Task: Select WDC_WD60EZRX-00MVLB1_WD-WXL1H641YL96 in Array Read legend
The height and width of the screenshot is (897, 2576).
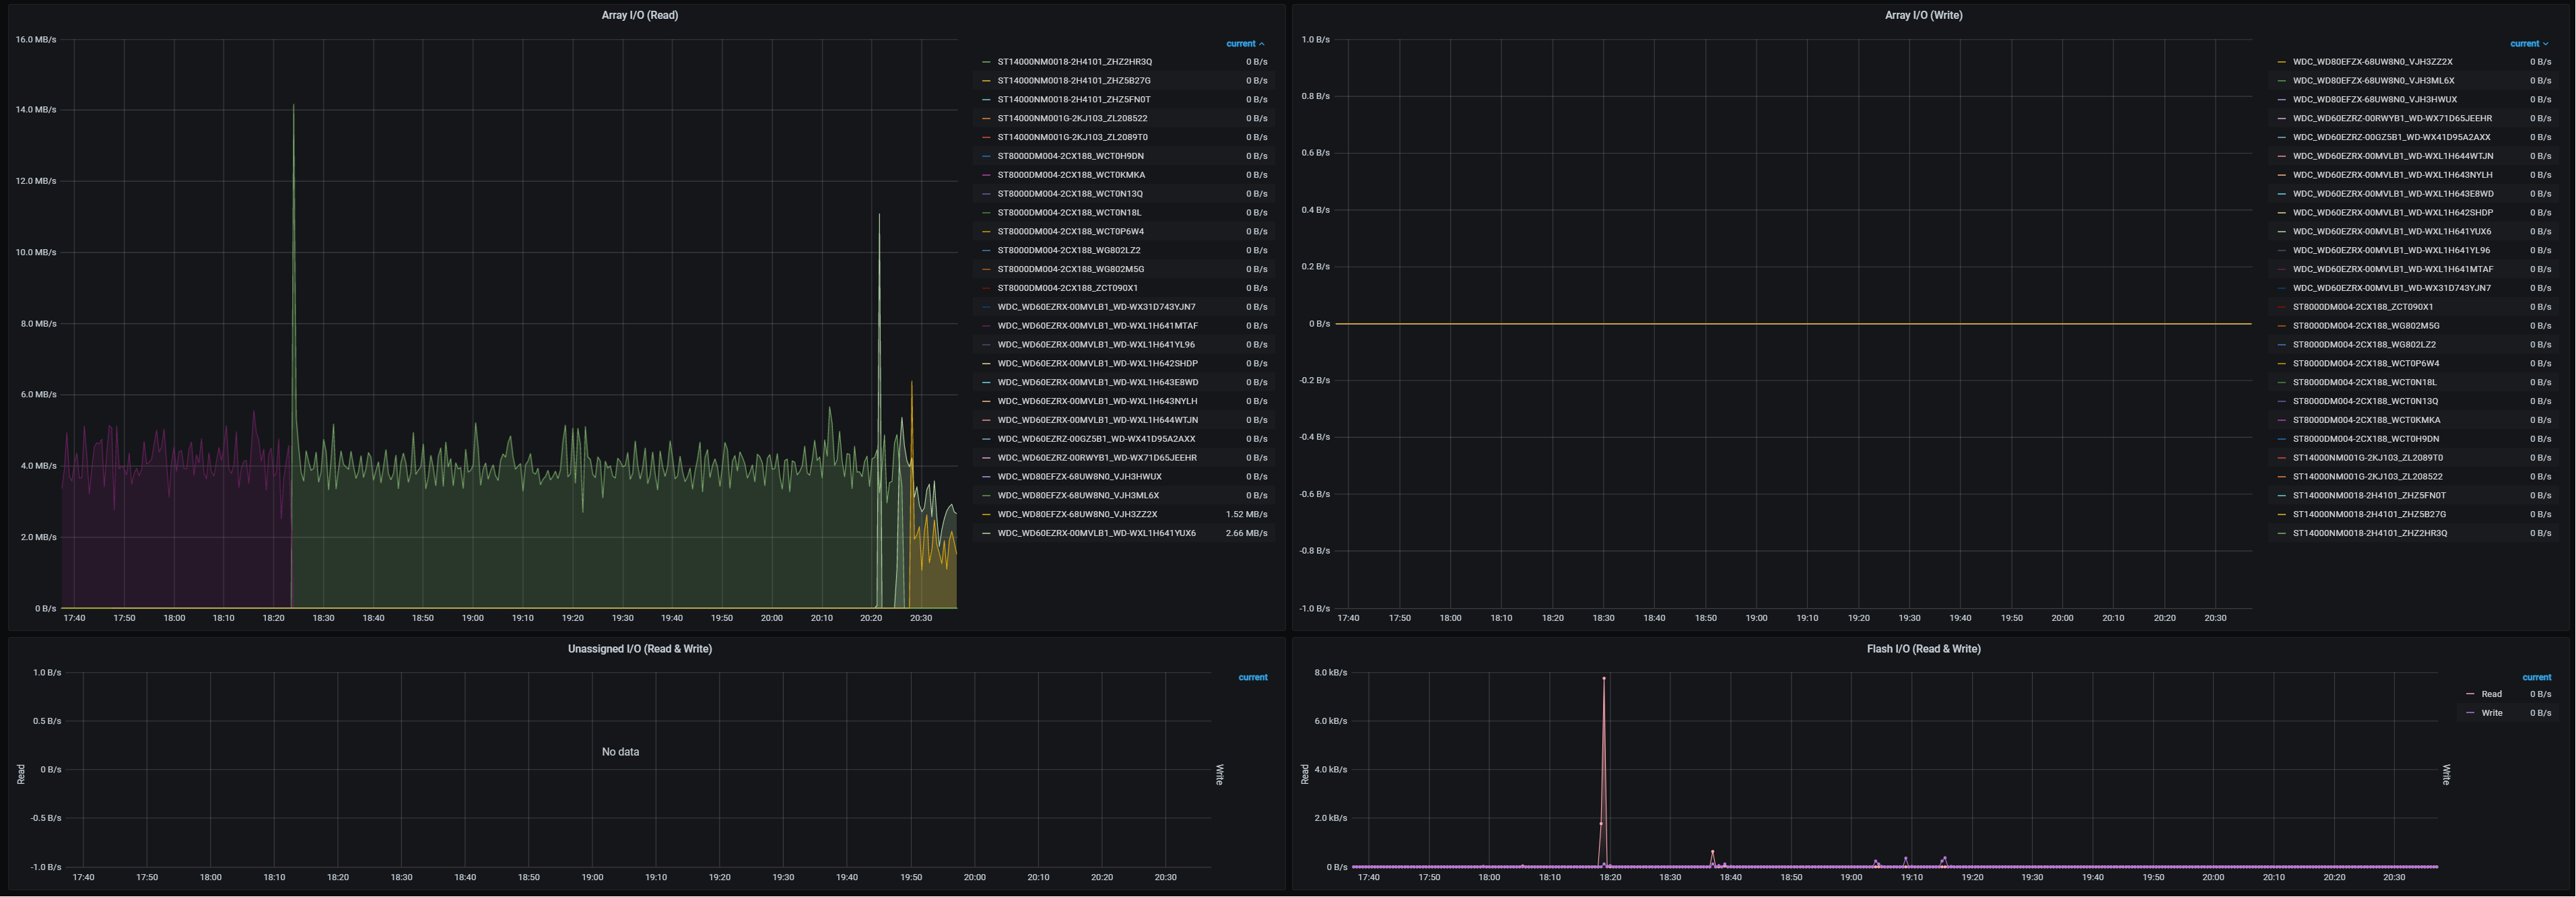Action: 1095,345
